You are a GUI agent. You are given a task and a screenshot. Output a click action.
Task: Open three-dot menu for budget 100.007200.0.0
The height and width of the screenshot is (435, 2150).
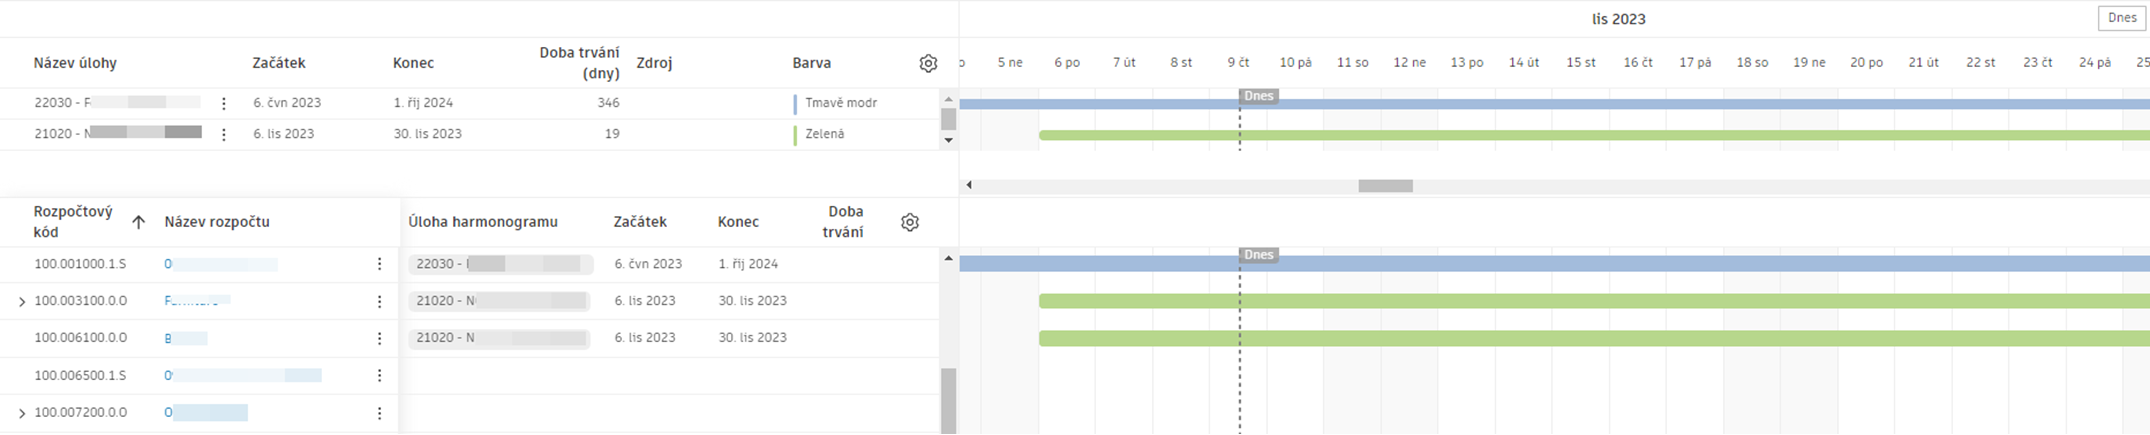[379, 412]
